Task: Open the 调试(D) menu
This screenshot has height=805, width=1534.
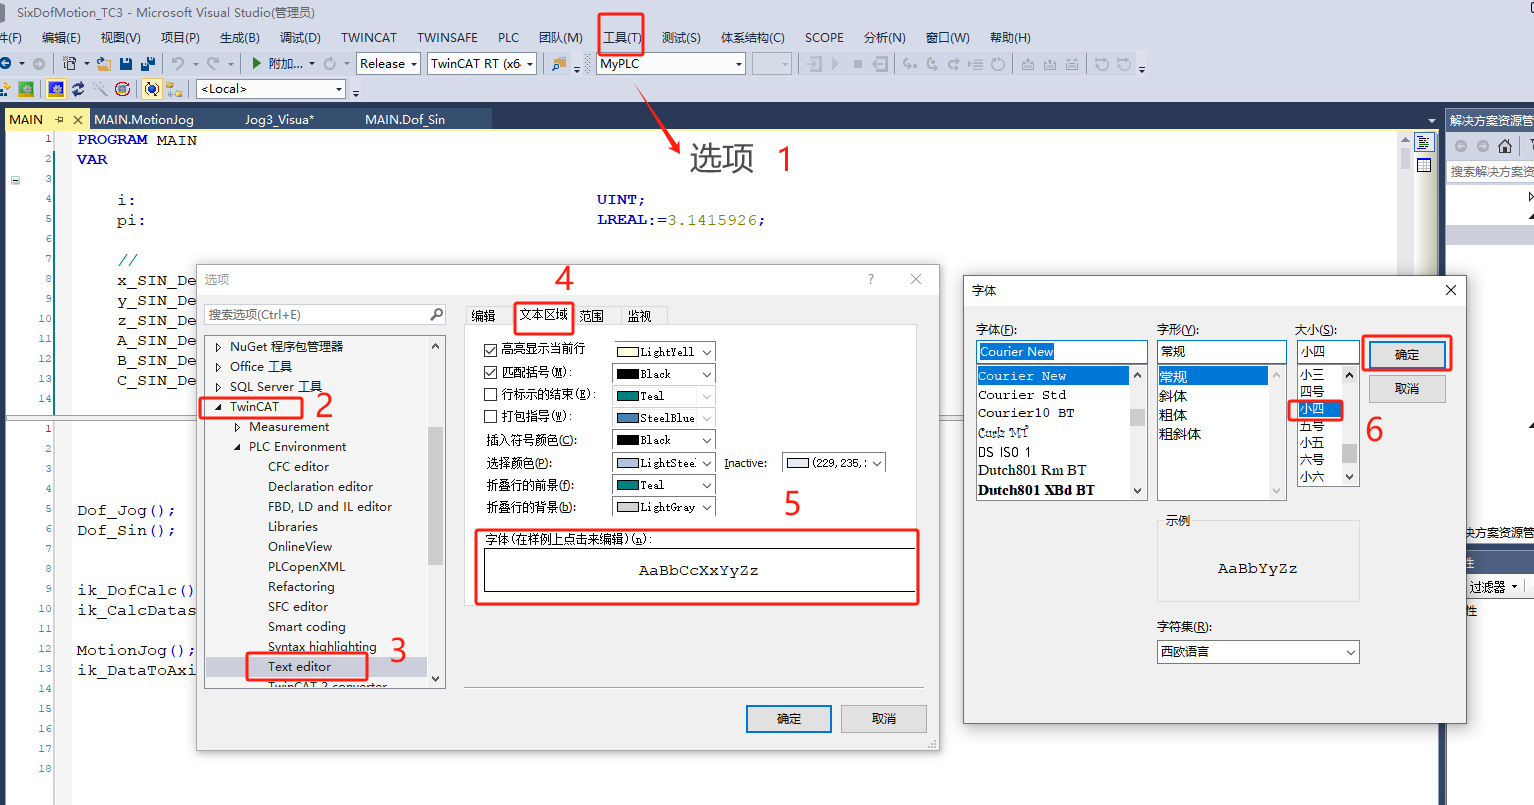Action: pos(300,38)
